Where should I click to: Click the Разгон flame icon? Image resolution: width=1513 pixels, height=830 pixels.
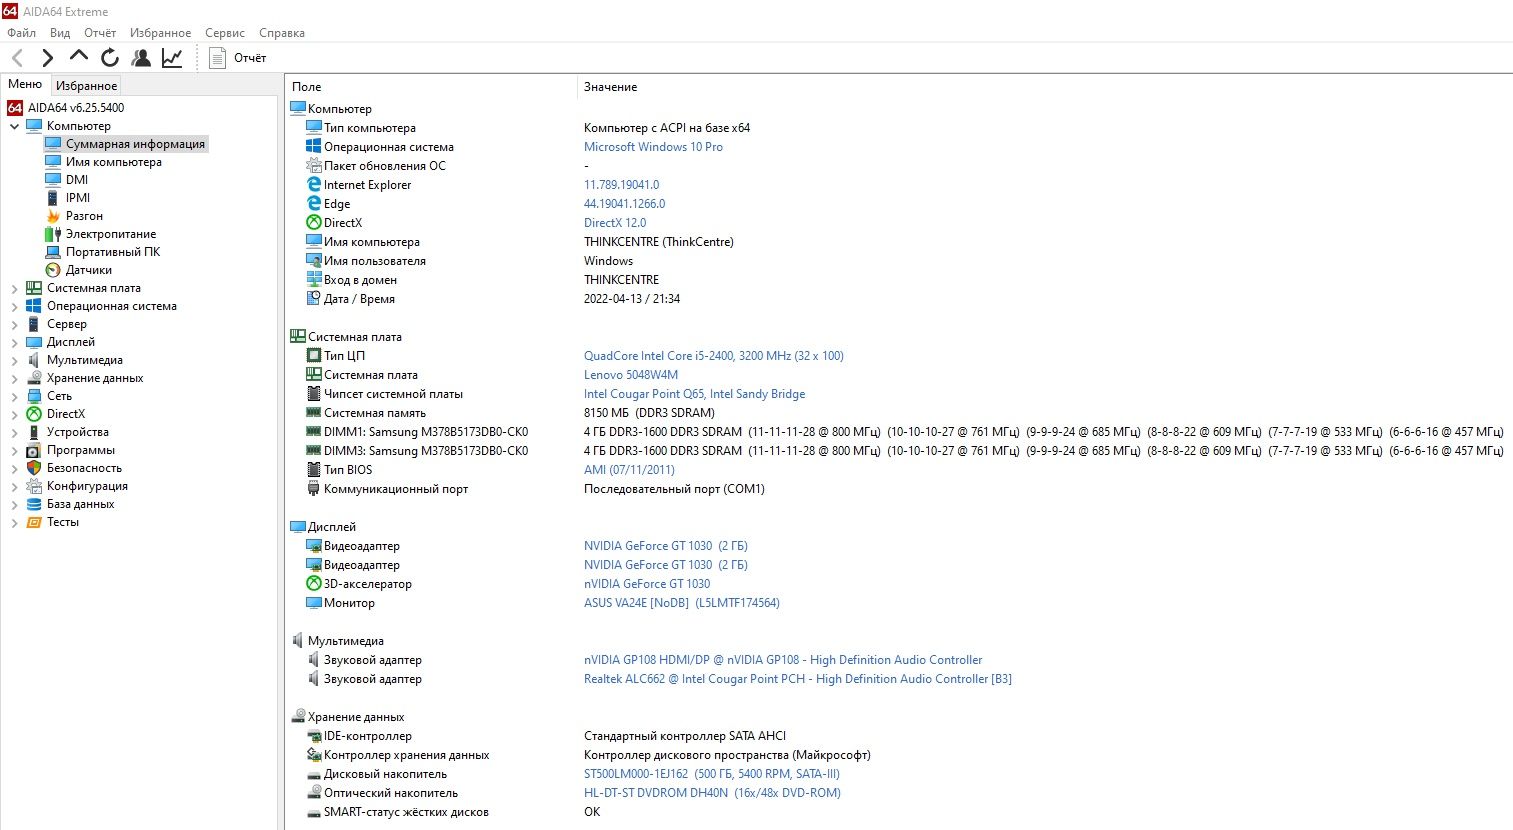click(x=53, y=216)
